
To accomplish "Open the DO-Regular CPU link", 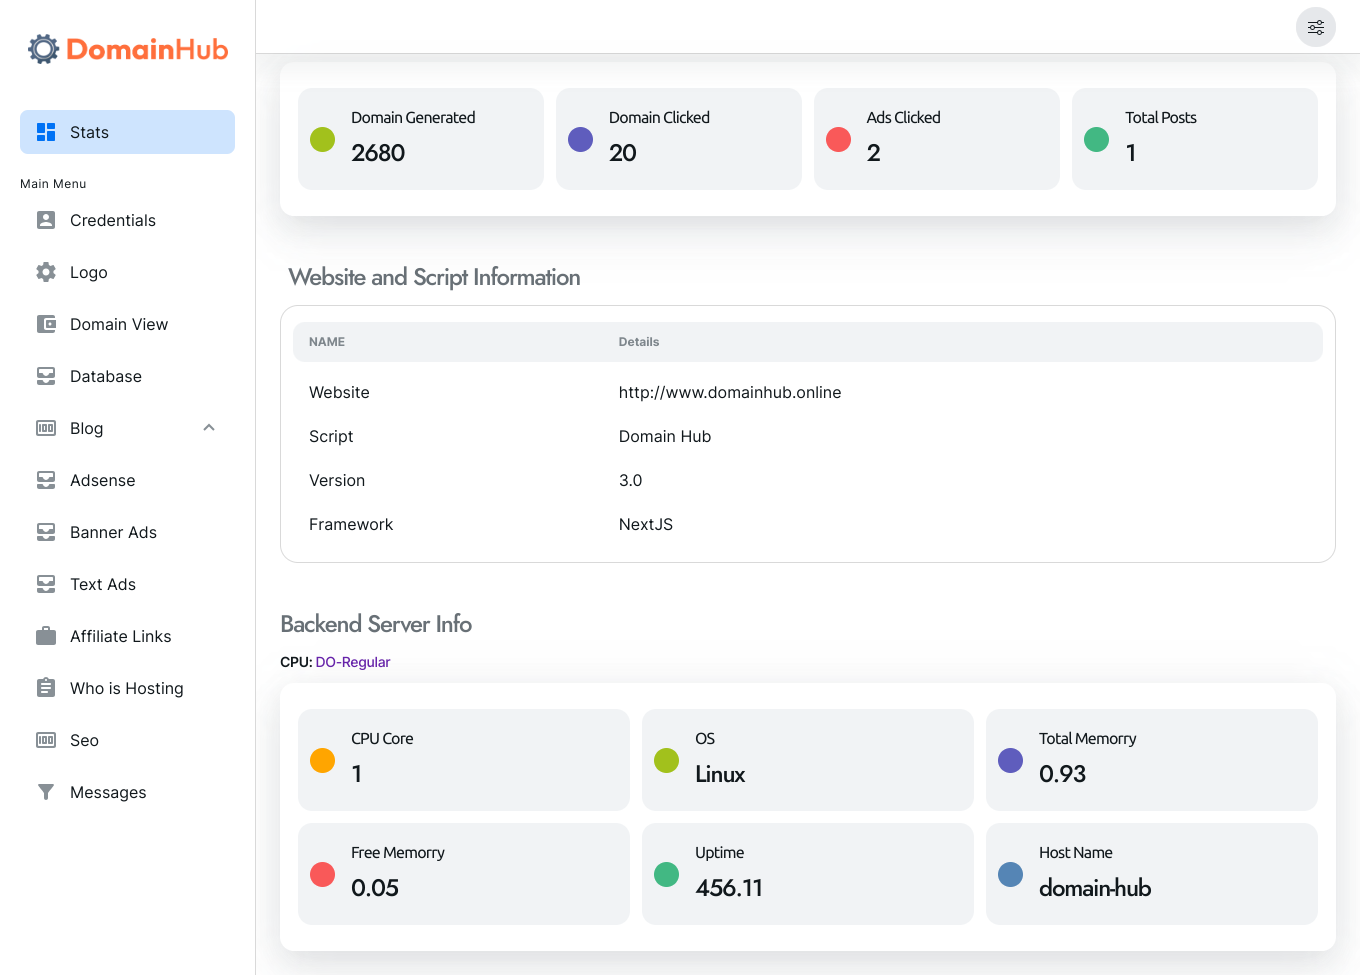I will 352,662.
